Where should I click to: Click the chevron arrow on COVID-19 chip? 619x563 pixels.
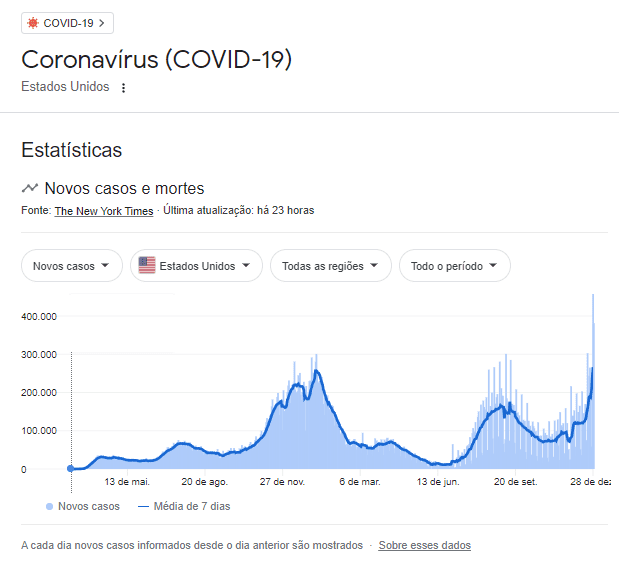click(x=102, y=22)
